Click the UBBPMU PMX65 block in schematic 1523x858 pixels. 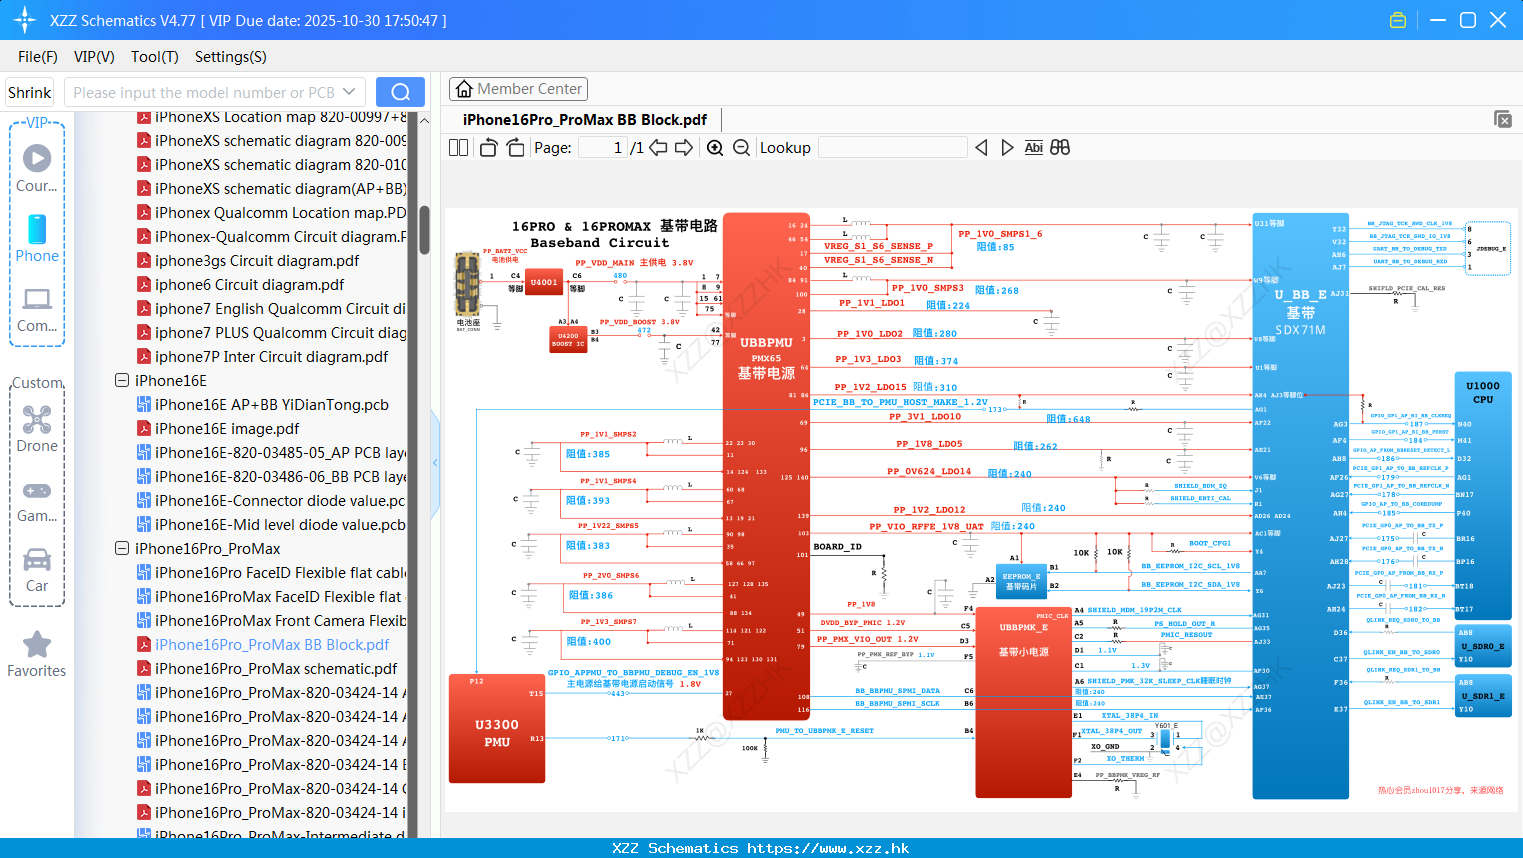(766, 465)
